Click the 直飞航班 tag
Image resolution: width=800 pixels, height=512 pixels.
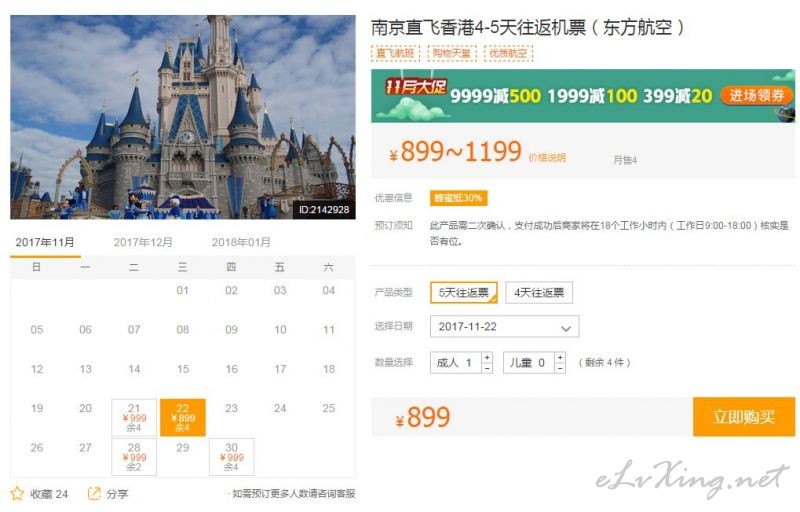pyautogui.click(x=395, y=53)
